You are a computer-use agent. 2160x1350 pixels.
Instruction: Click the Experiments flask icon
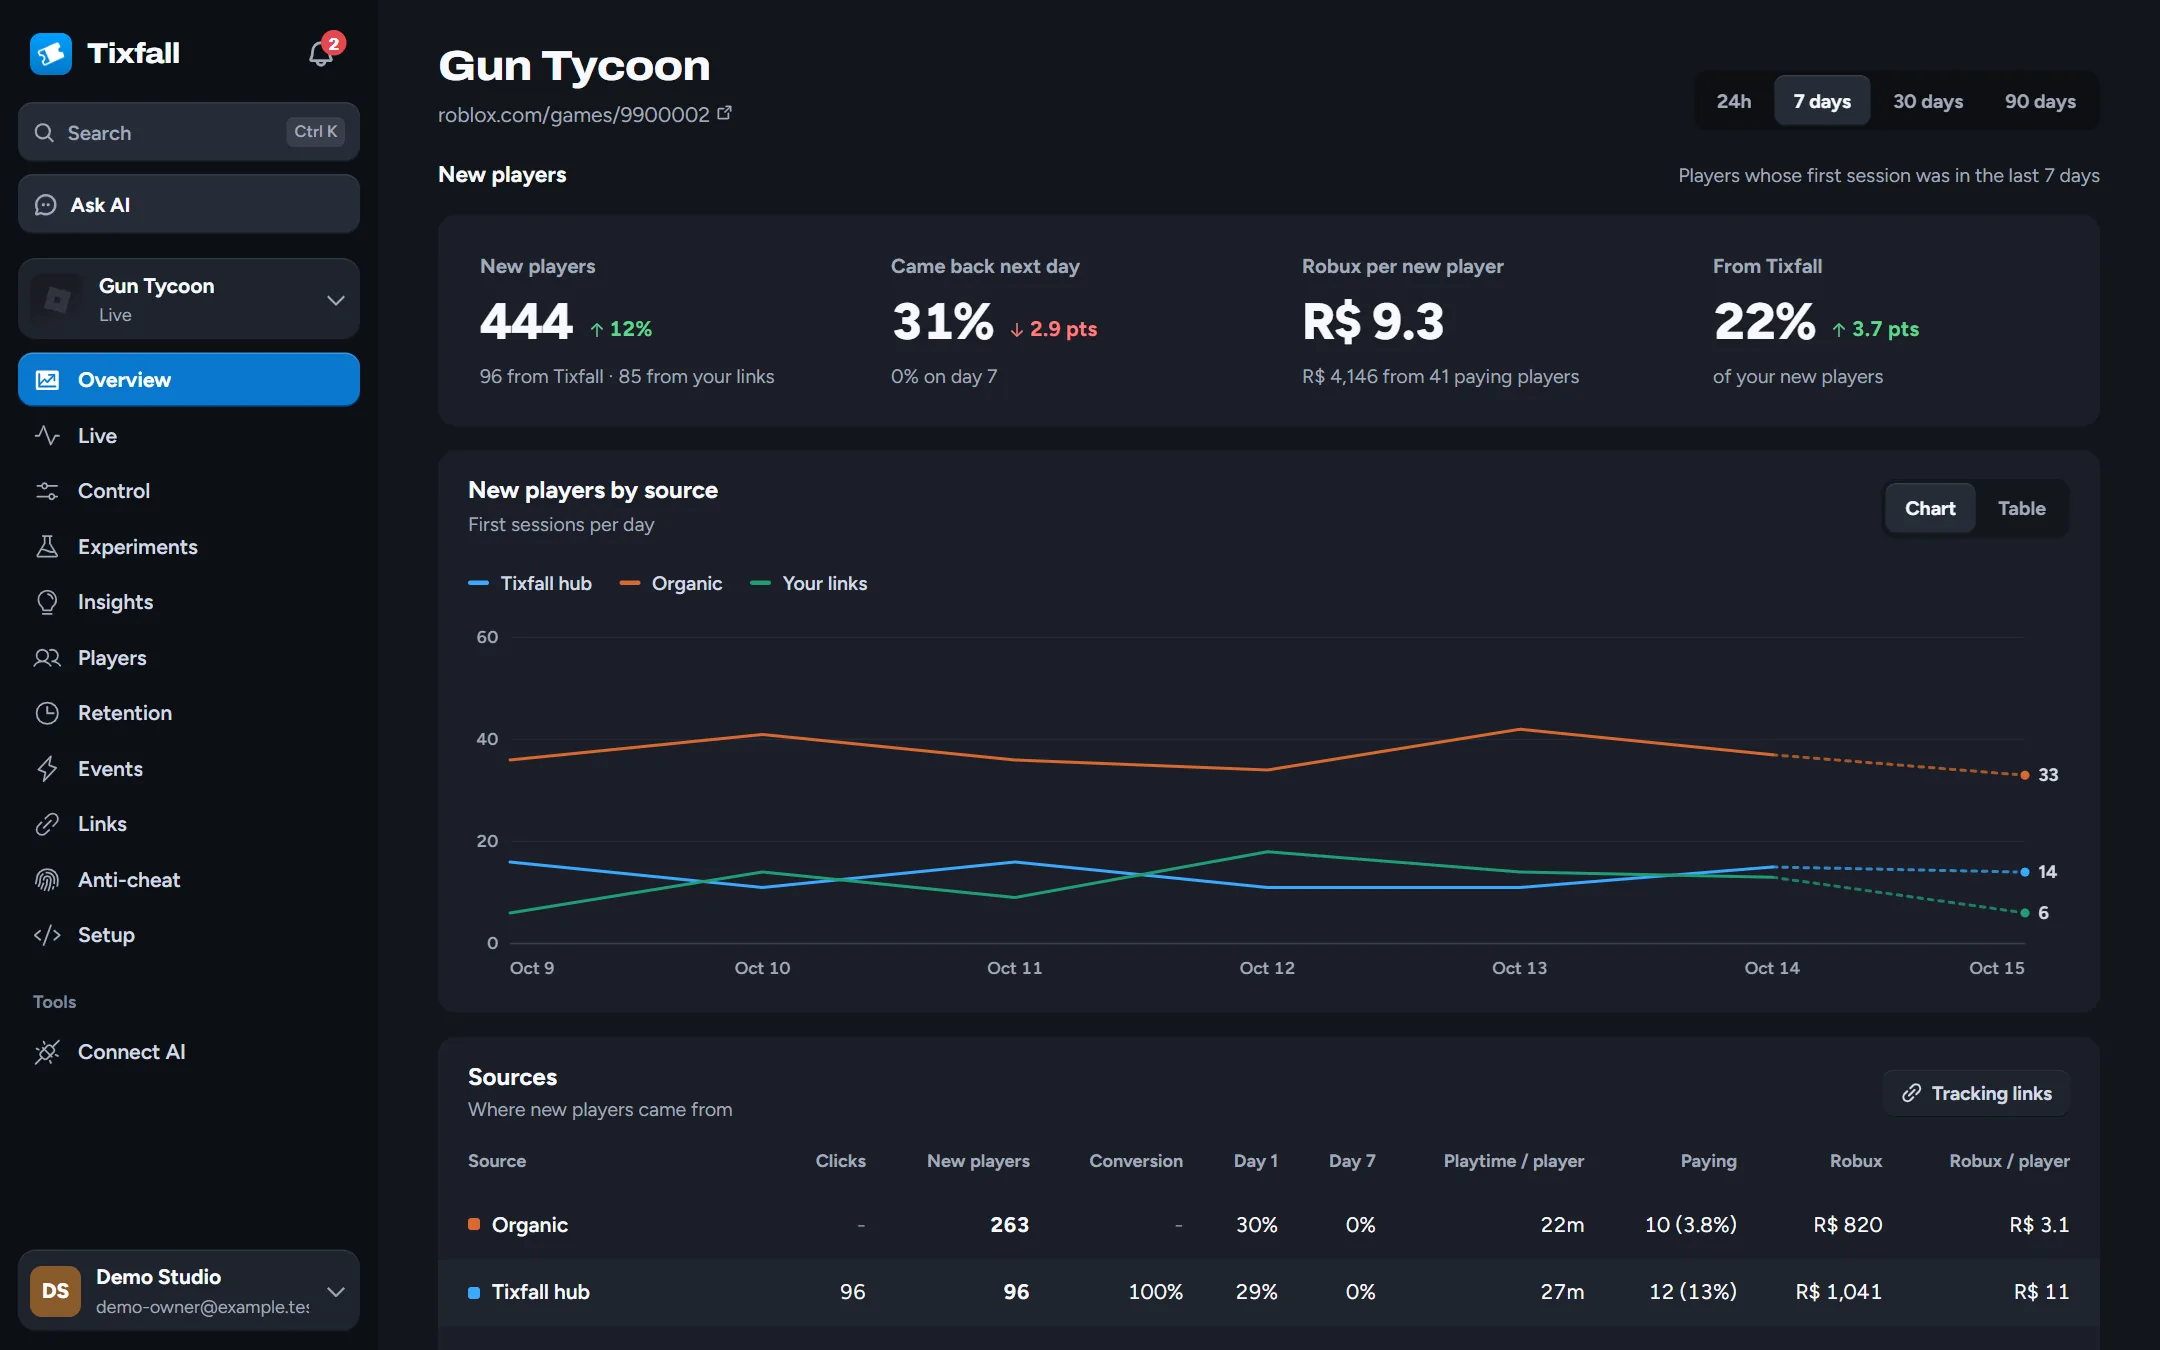(x=47, y=547)
